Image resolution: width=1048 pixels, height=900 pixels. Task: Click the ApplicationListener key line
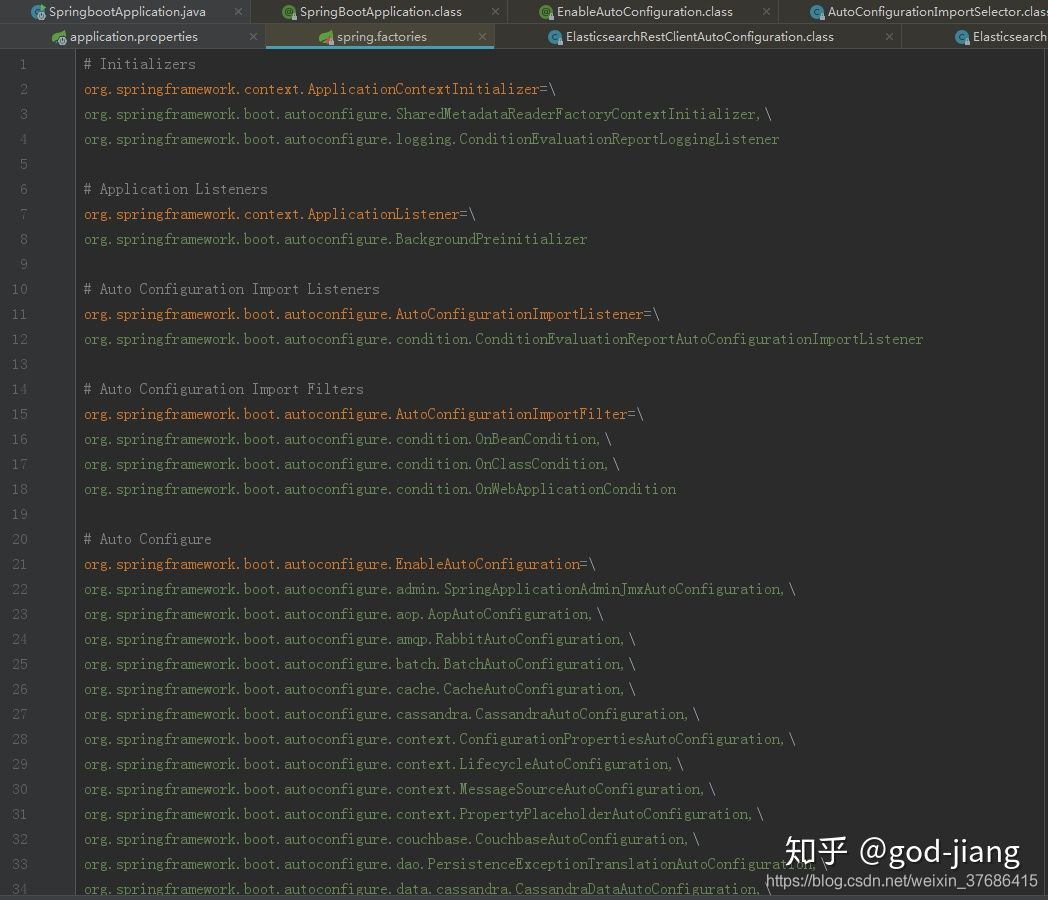[x=279, y=214]
